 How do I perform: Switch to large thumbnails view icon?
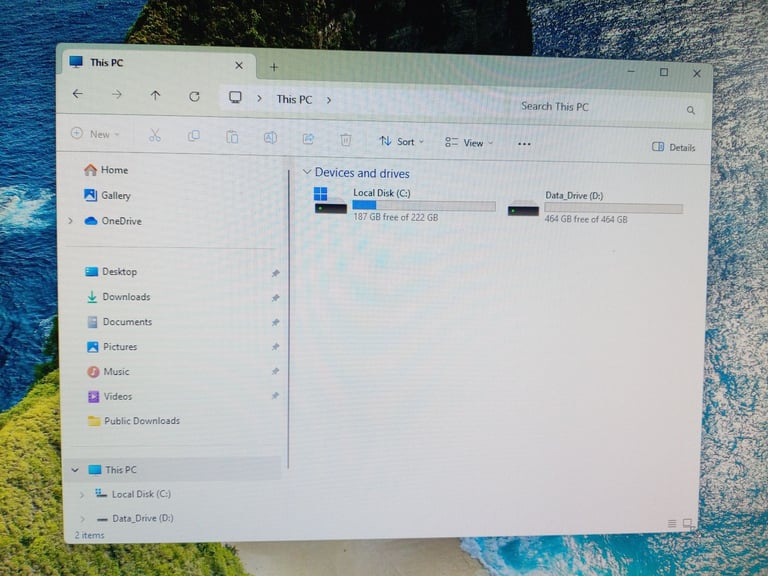(x=688, y=524)
